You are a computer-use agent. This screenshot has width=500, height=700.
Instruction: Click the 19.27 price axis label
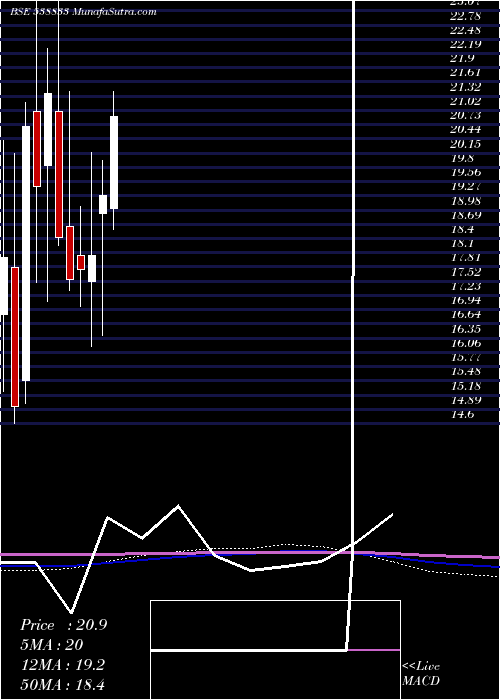point(466,187)
